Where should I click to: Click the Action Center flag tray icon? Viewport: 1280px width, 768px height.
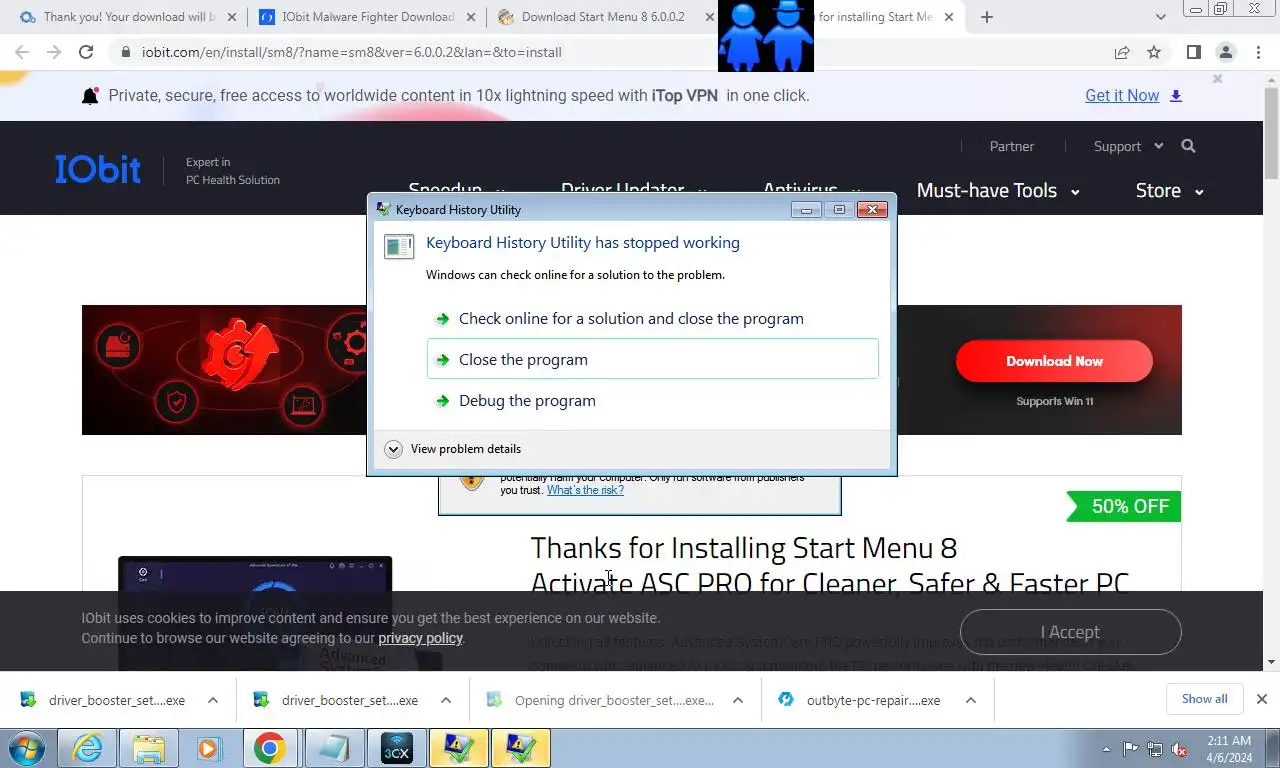(1130, 748)
